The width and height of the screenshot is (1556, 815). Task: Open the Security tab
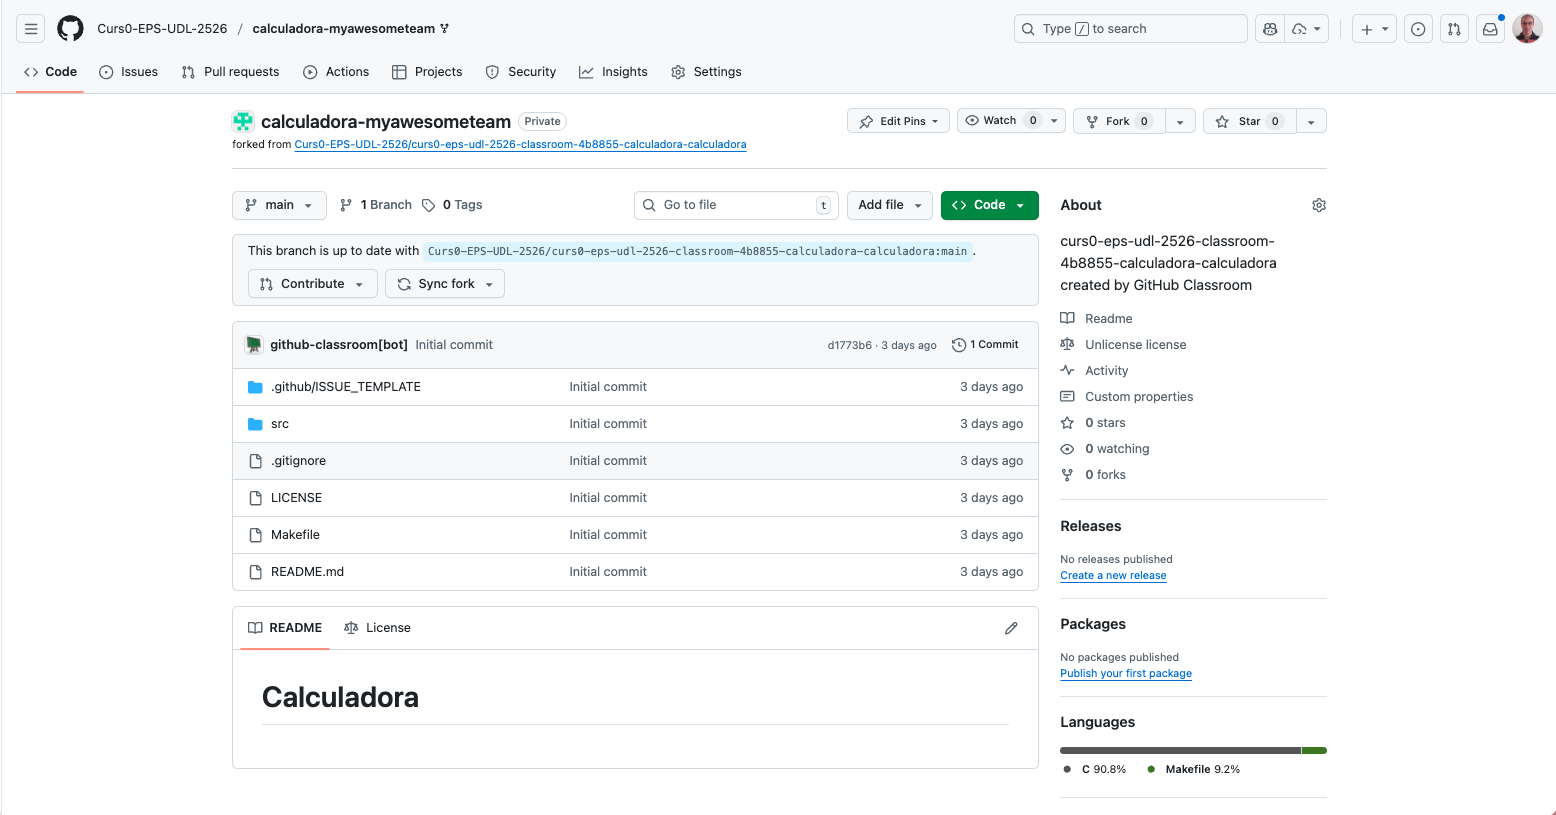point(521,72)
